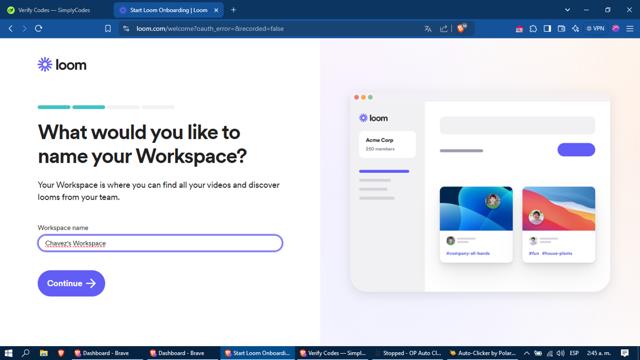Open a new tab with the plus button
Screen dimensions: 640x360
(x=233, y=10)
